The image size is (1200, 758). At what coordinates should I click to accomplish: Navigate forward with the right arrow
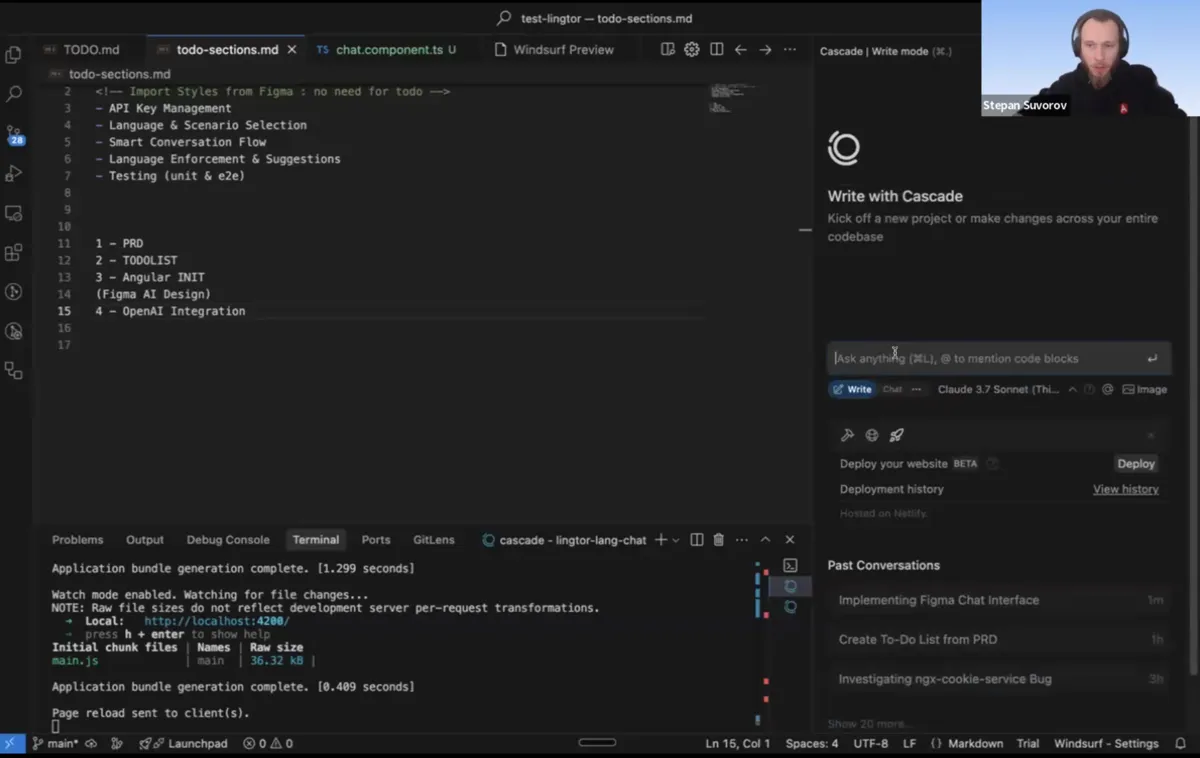click(x=765, y=49)
